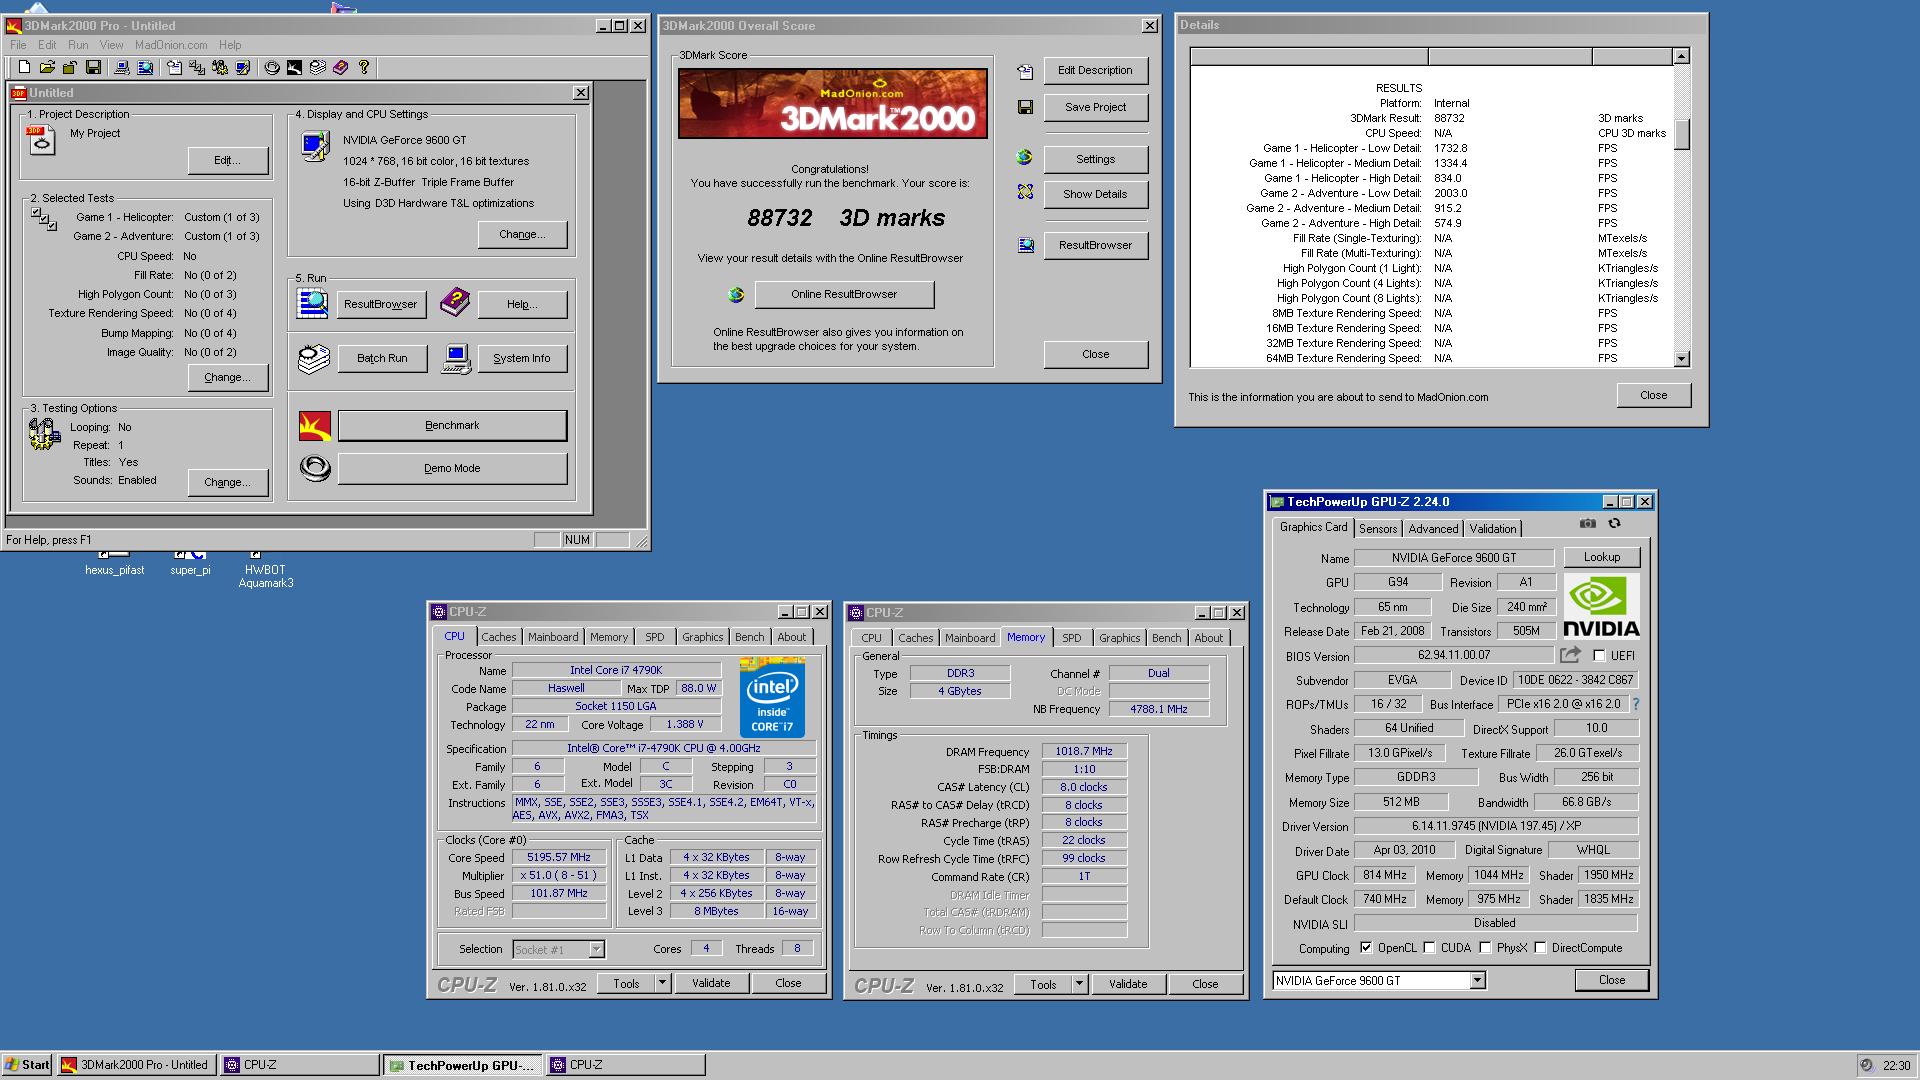Click the BIOS export share icon in GPU-Z
This screenshot has width=1920, height=1080.
[1570, 655]
